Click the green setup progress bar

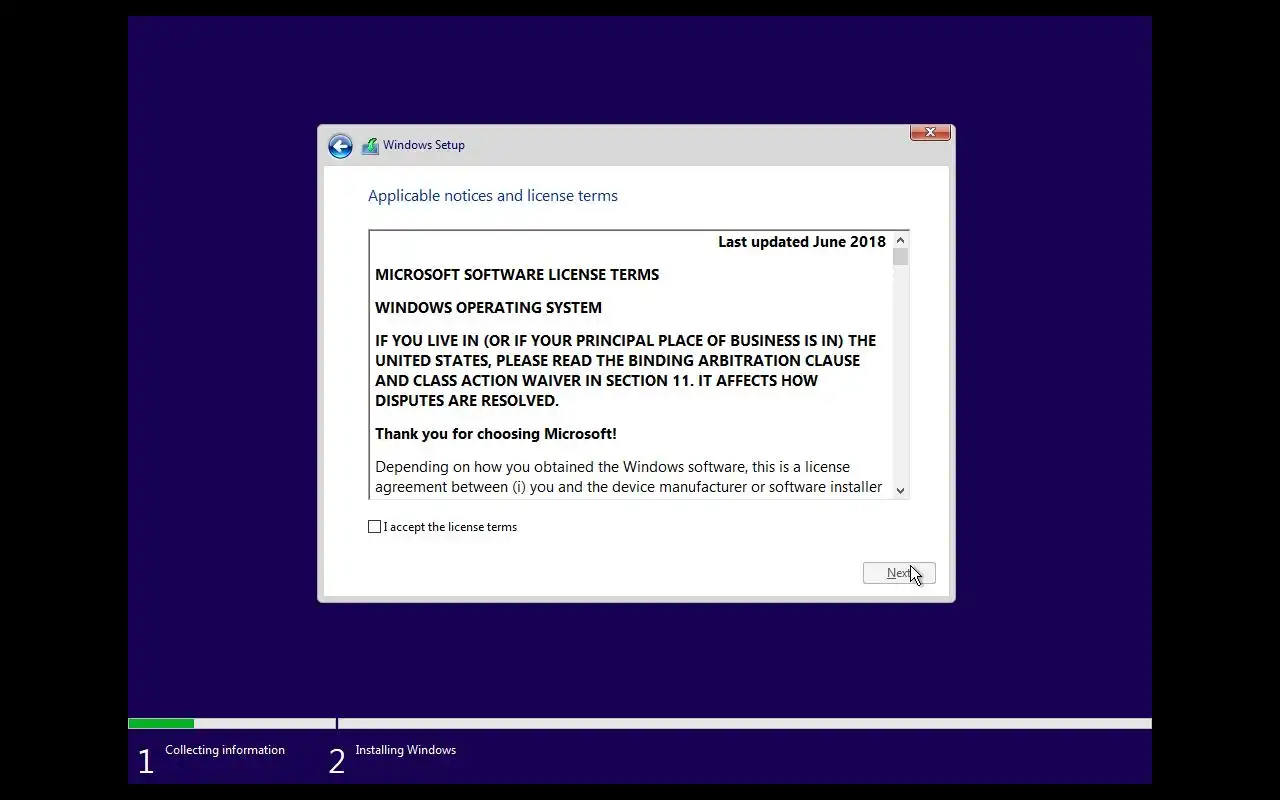click(x=161, y=723)
